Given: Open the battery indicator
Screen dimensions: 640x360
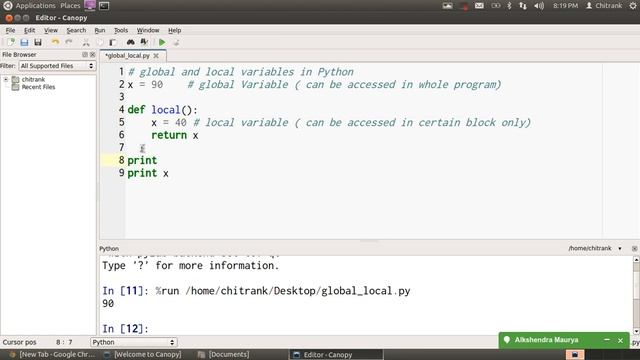Looking at the screenshot, I should [496, 6].
